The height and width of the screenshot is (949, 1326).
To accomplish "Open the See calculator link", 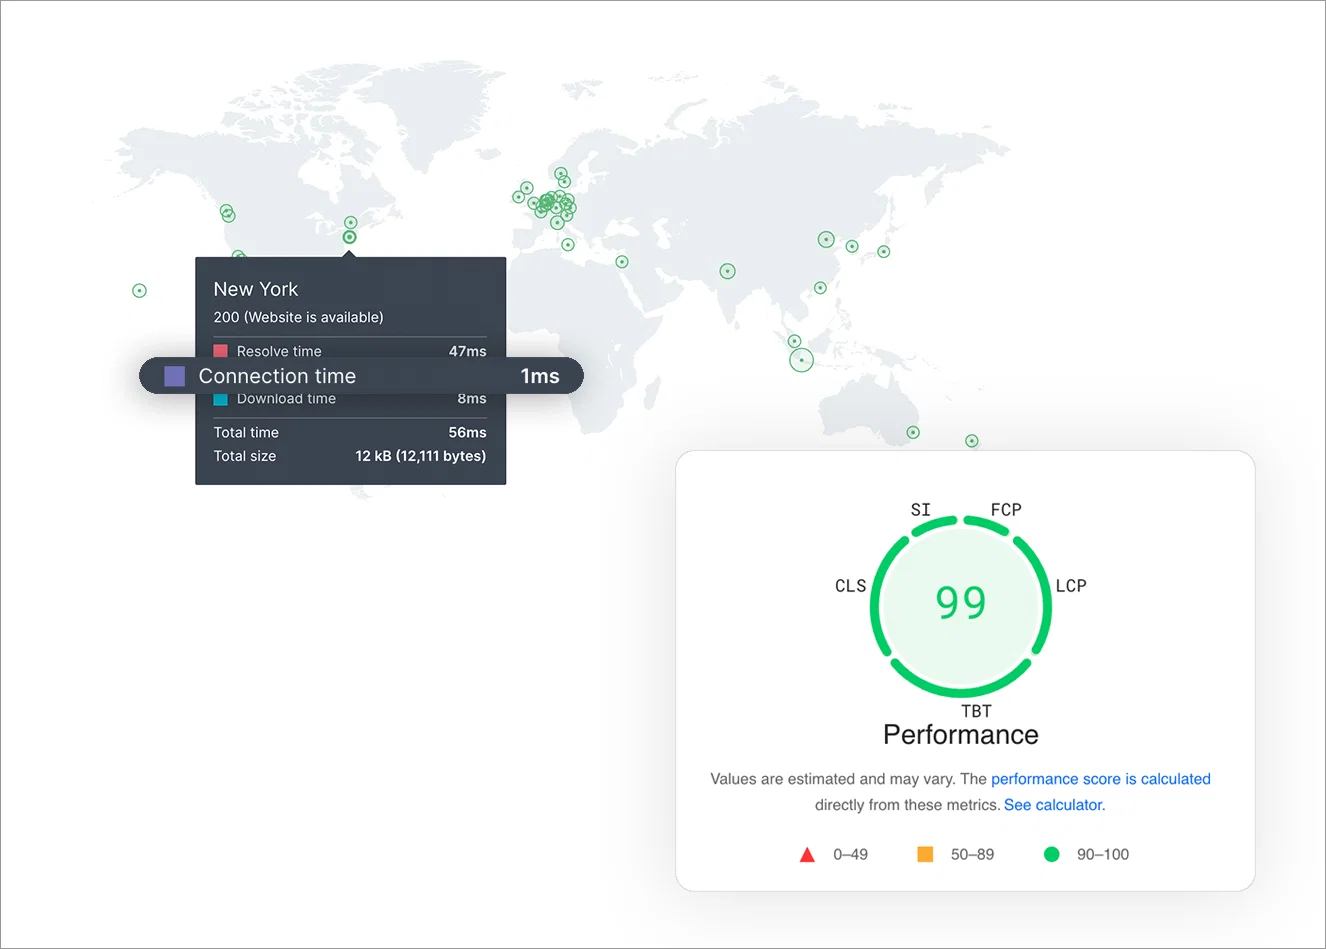I will (x=1054, y=805).
